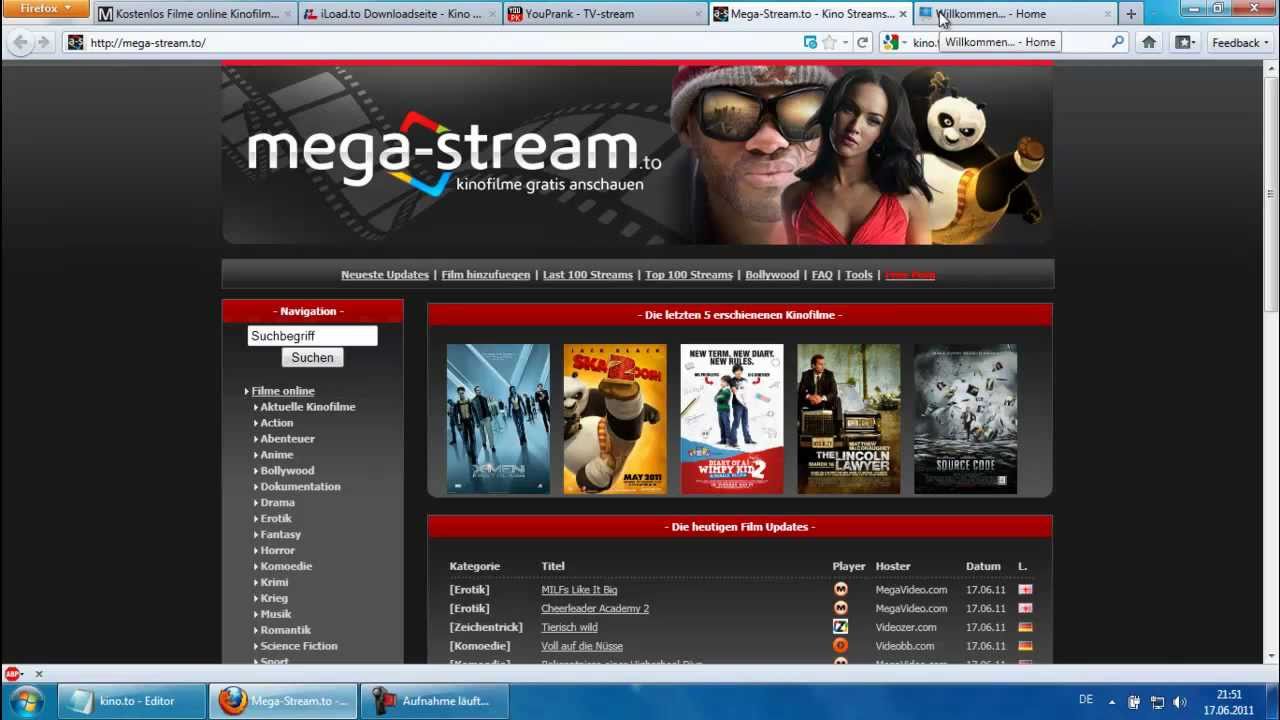
Task: Select the Action category in navigation
Action: (x=277, y=423)
